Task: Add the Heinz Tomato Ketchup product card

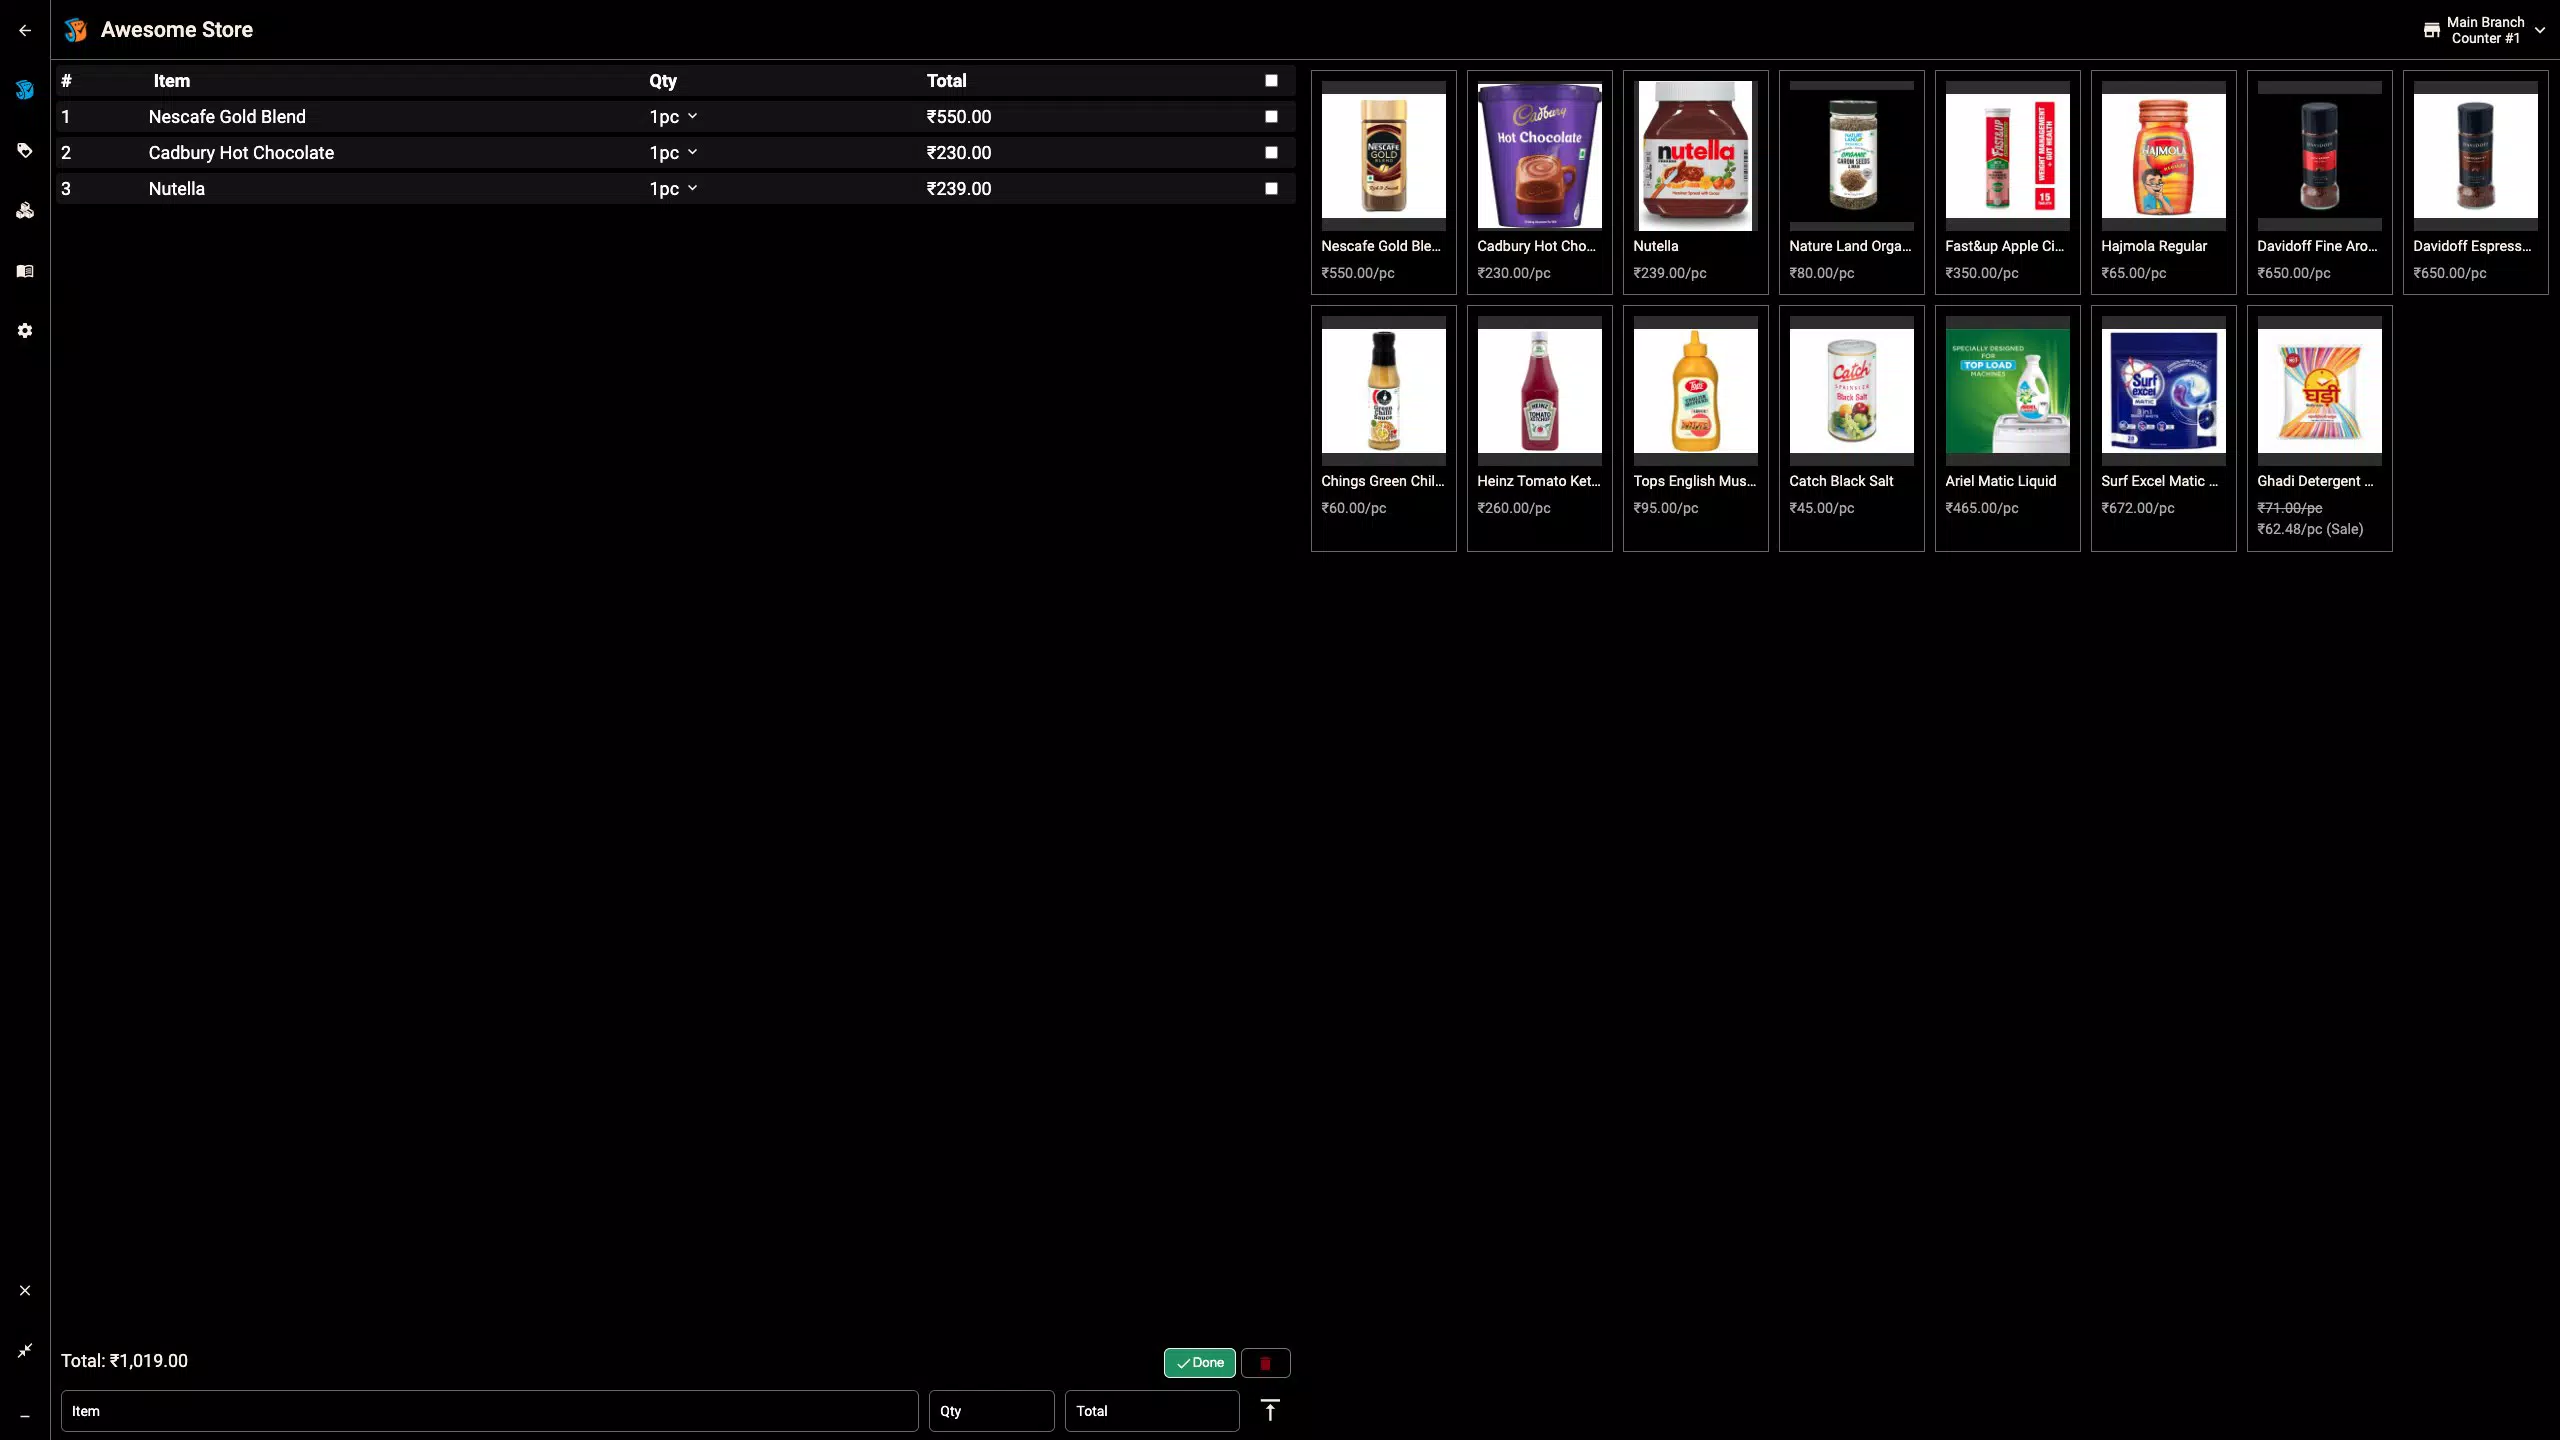Action: [x=1539, y=428]
